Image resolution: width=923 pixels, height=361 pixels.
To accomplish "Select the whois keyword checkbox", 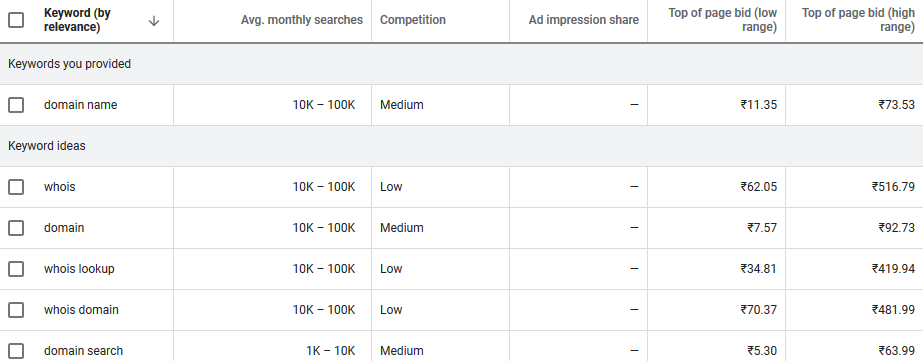I will [16, 187].
